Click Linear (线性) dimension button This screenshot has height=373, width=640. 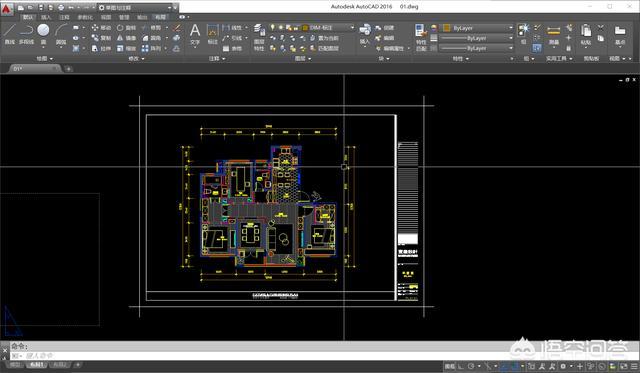pyautogui.click(x=233, y=28)
